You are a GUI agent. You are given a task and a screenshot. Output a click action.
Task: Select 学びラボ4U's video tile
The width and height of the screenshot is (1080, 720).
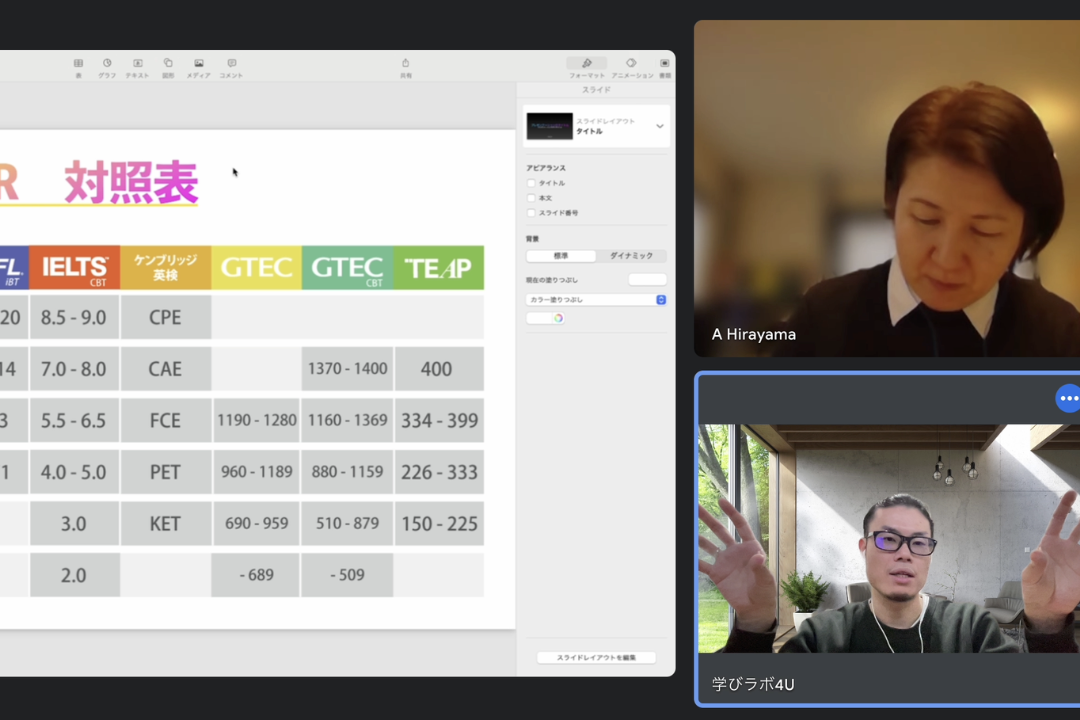[x=889, y=539]
